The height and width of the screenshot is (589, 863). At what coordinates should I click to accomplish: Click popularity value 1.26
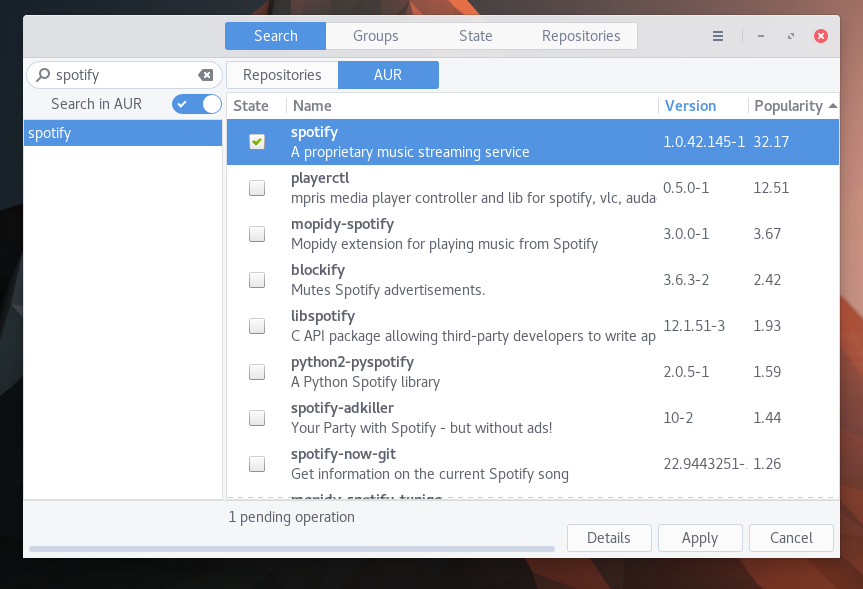click(x=767, y=464)
